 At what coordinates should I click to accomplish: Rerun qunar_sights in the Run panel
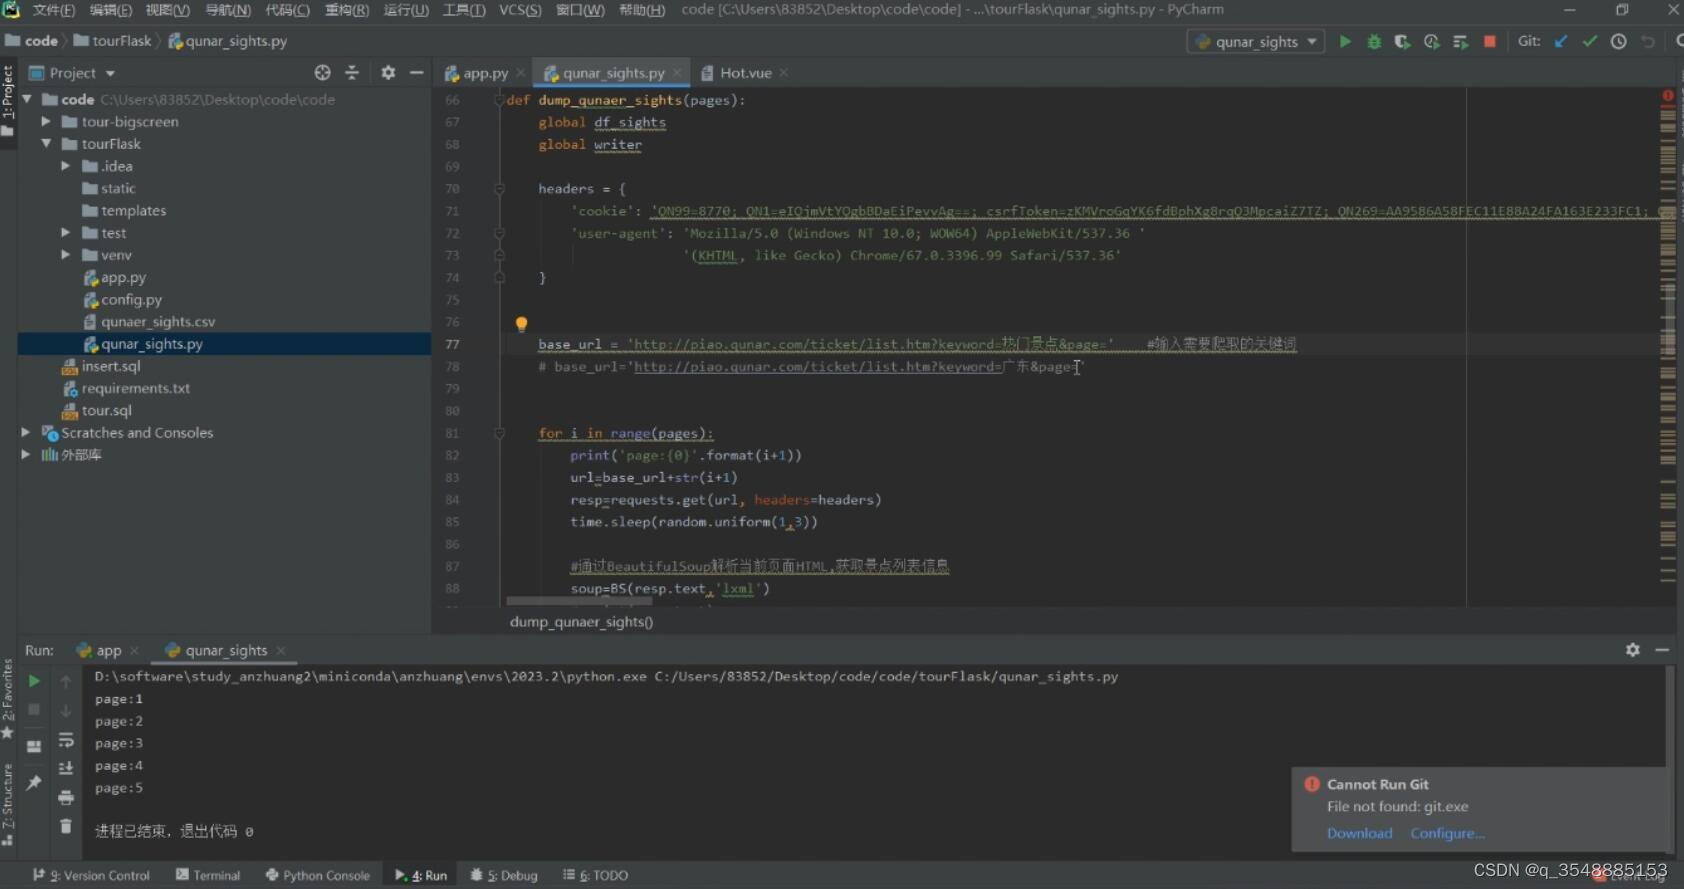click(34, 681)
